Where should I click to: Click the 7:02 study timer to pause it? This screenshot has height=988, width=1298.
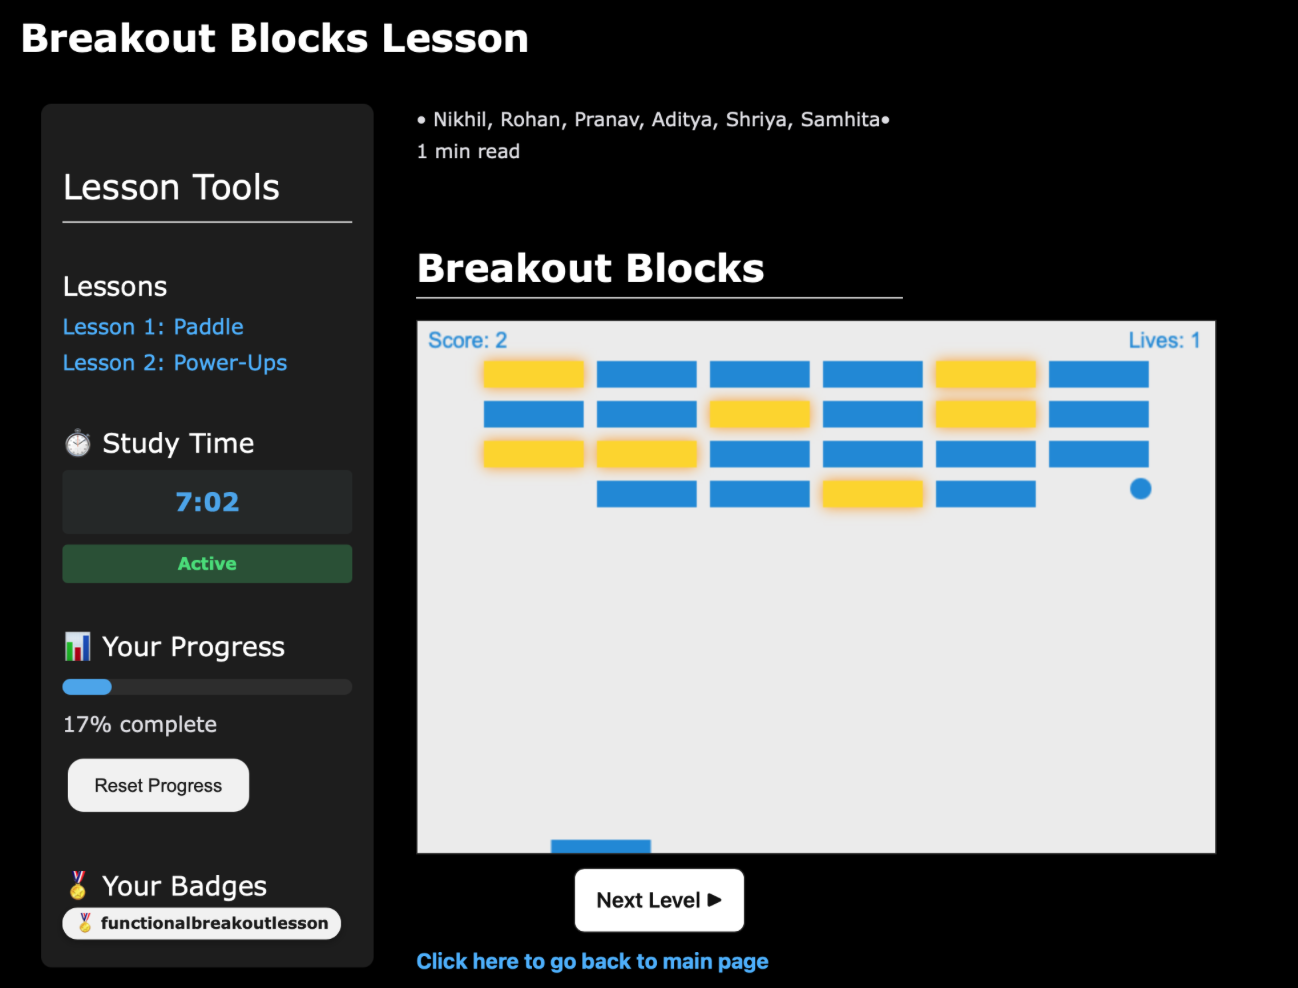(x=207, y=501)
